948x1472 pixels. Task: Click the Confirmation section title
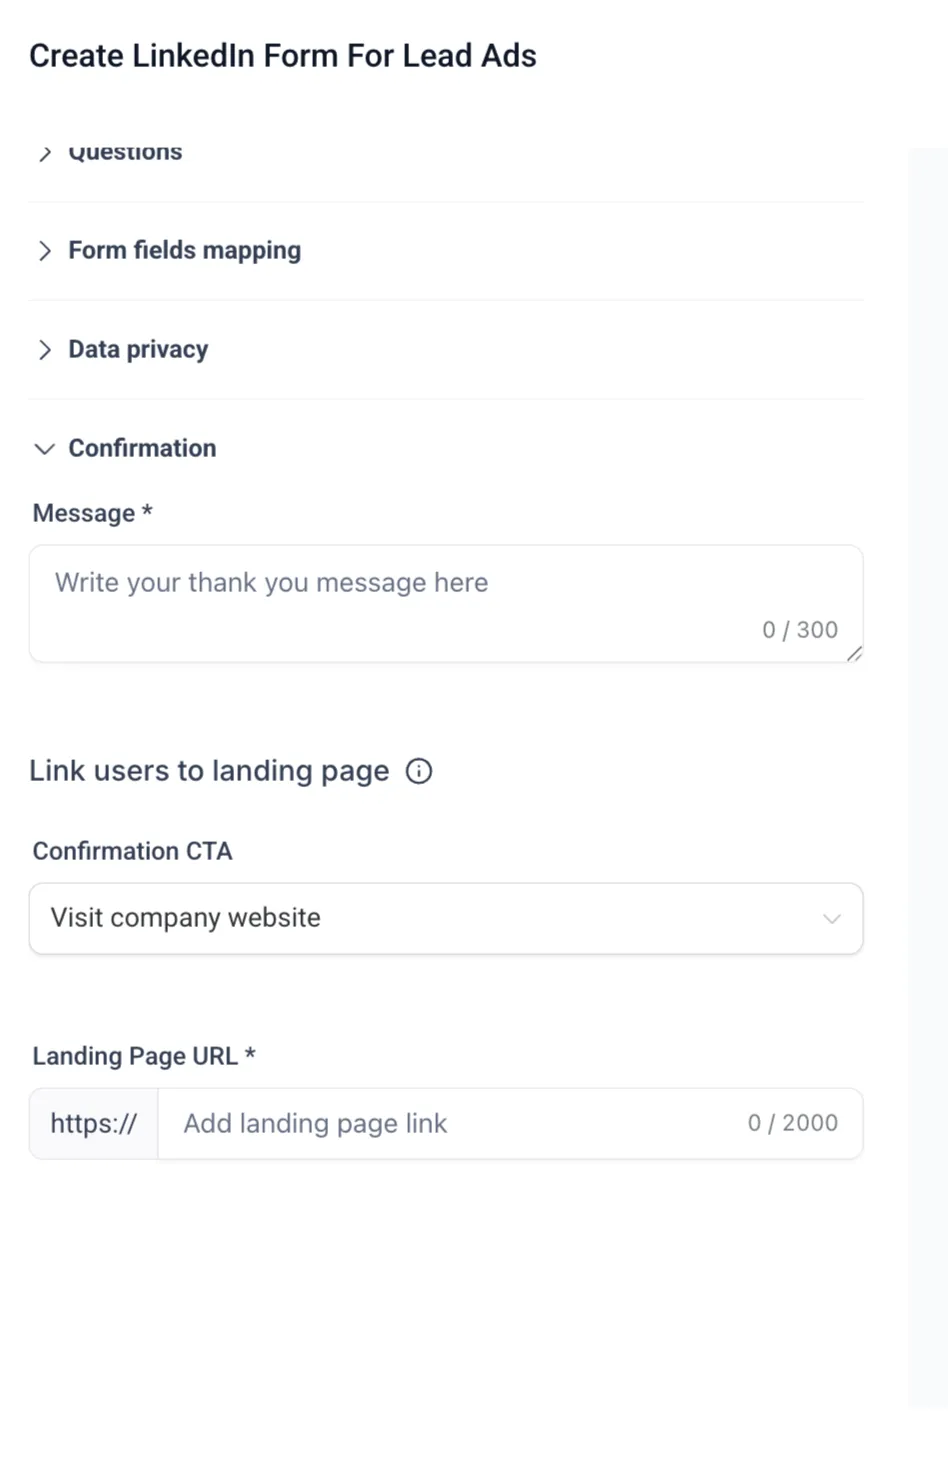pos(142,448)
